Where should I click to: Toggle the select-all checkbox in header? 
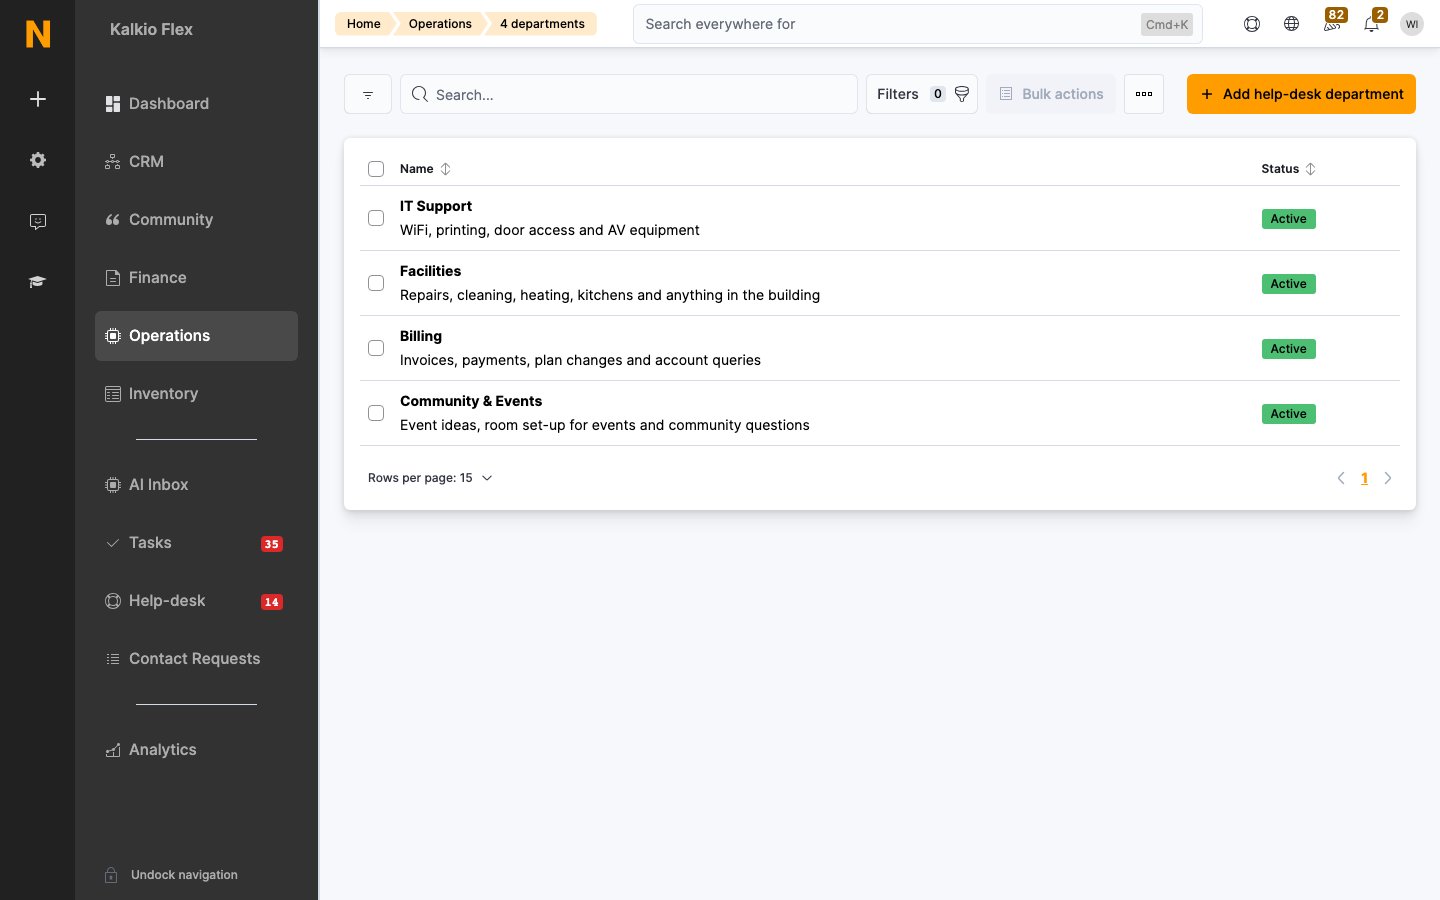tap(376, 169)
